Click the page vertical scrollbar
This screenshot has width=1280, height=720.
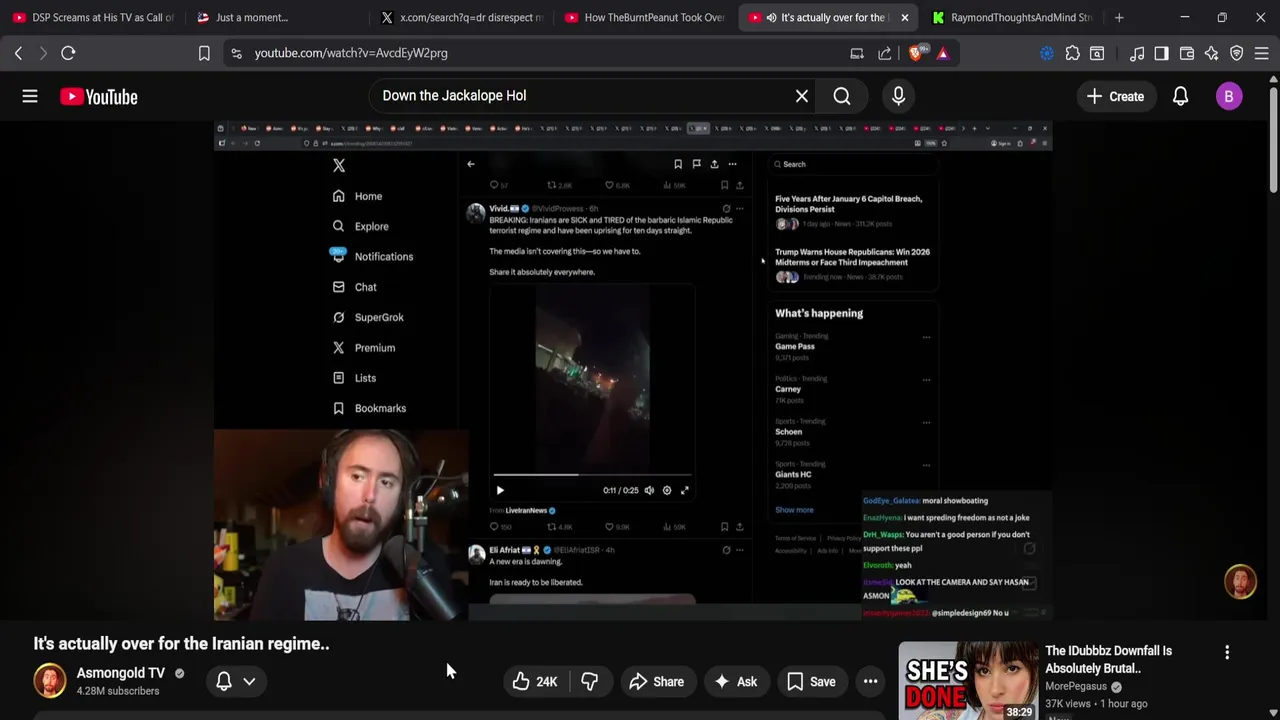(1273, 140)
